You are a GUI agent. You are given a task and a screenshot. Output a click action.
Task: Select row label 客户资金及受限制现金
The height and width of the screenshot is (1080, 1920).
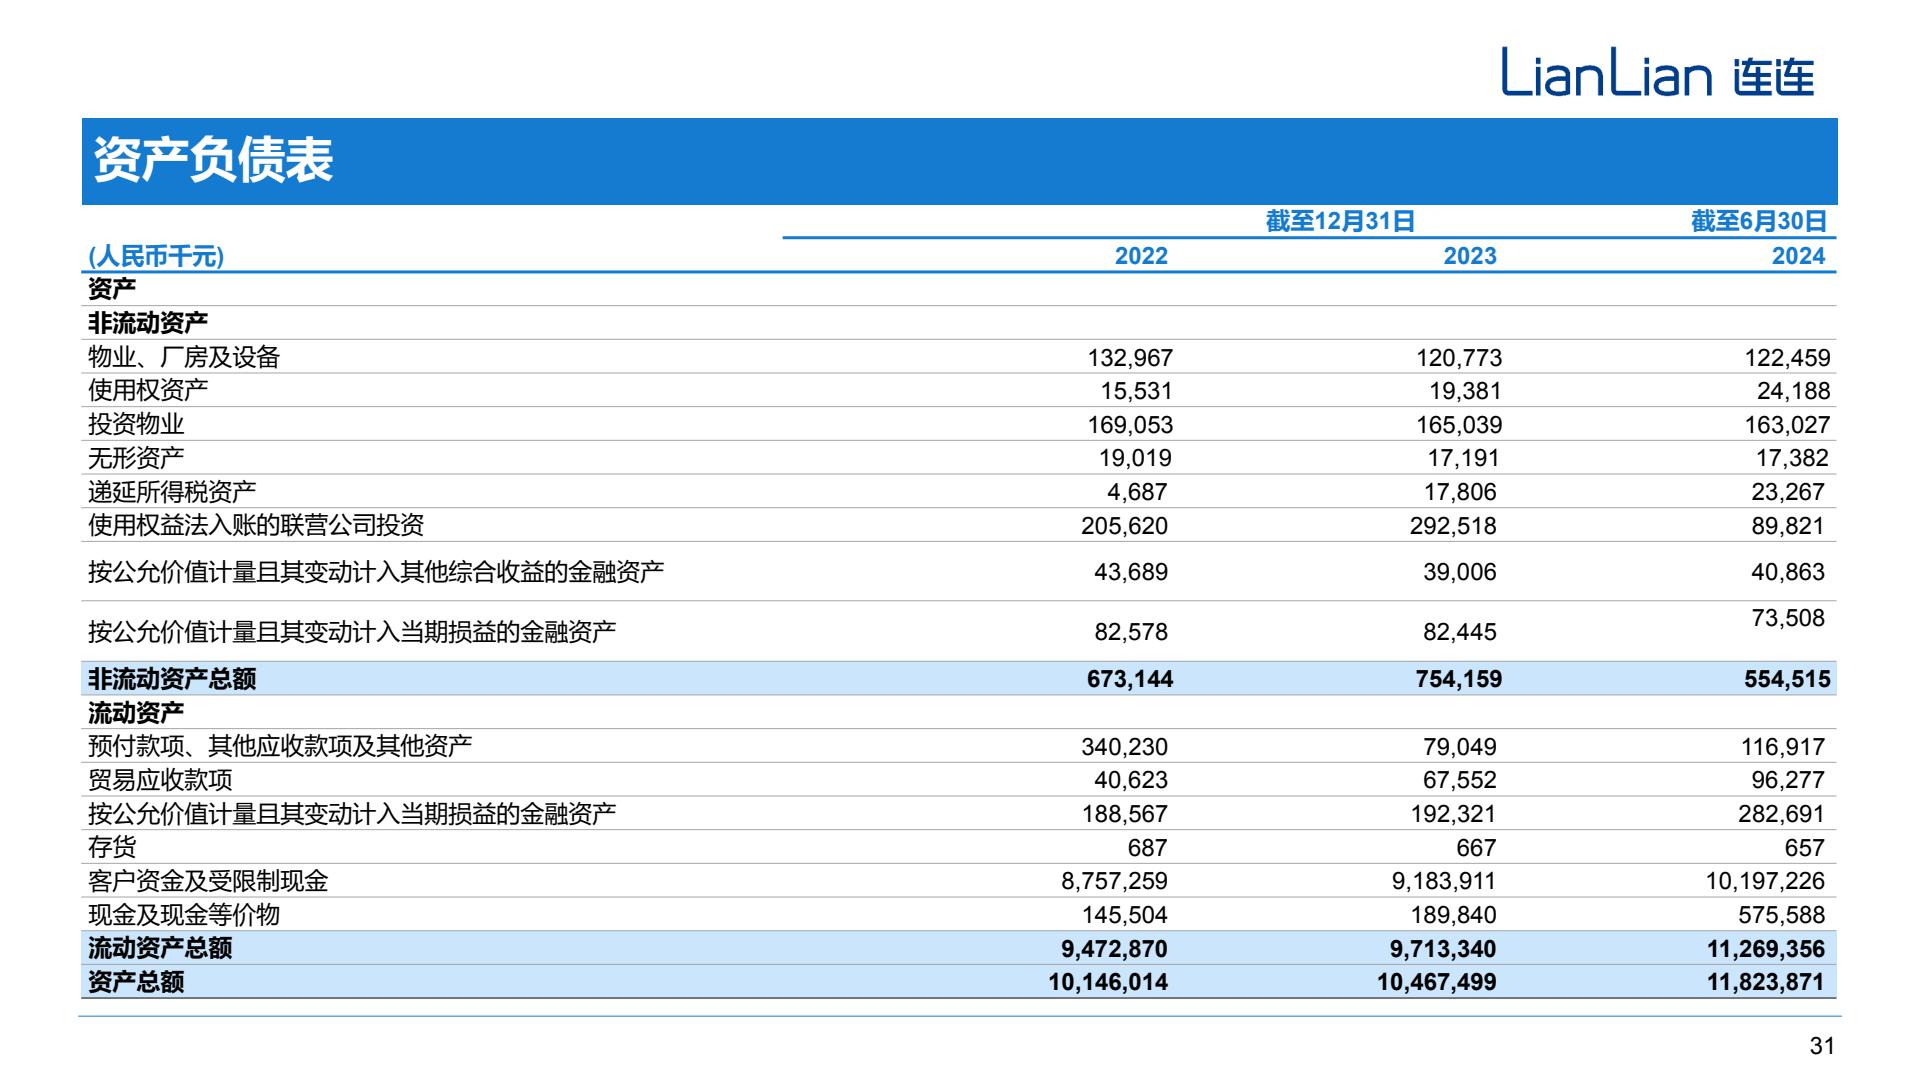(208, 881)
